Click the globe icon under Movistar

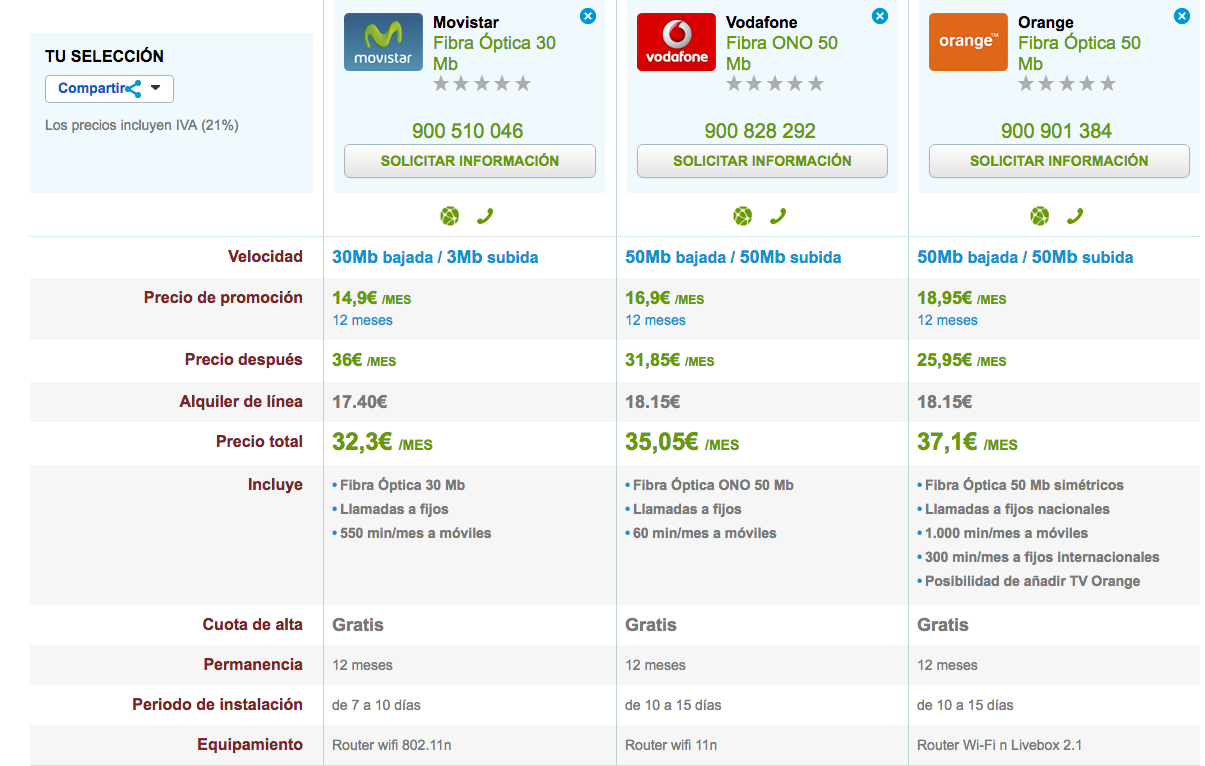coord(450,215)
